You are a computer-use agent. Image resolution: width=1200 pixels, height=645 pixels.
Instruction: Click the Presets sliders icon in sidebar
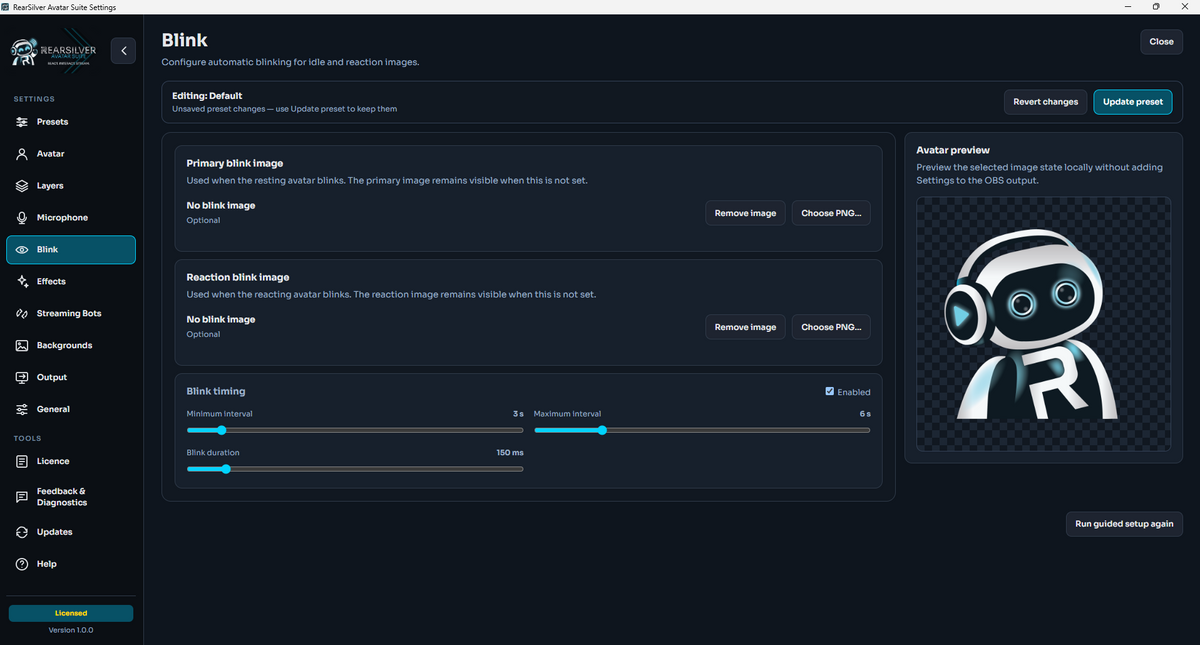click(22, 122)
